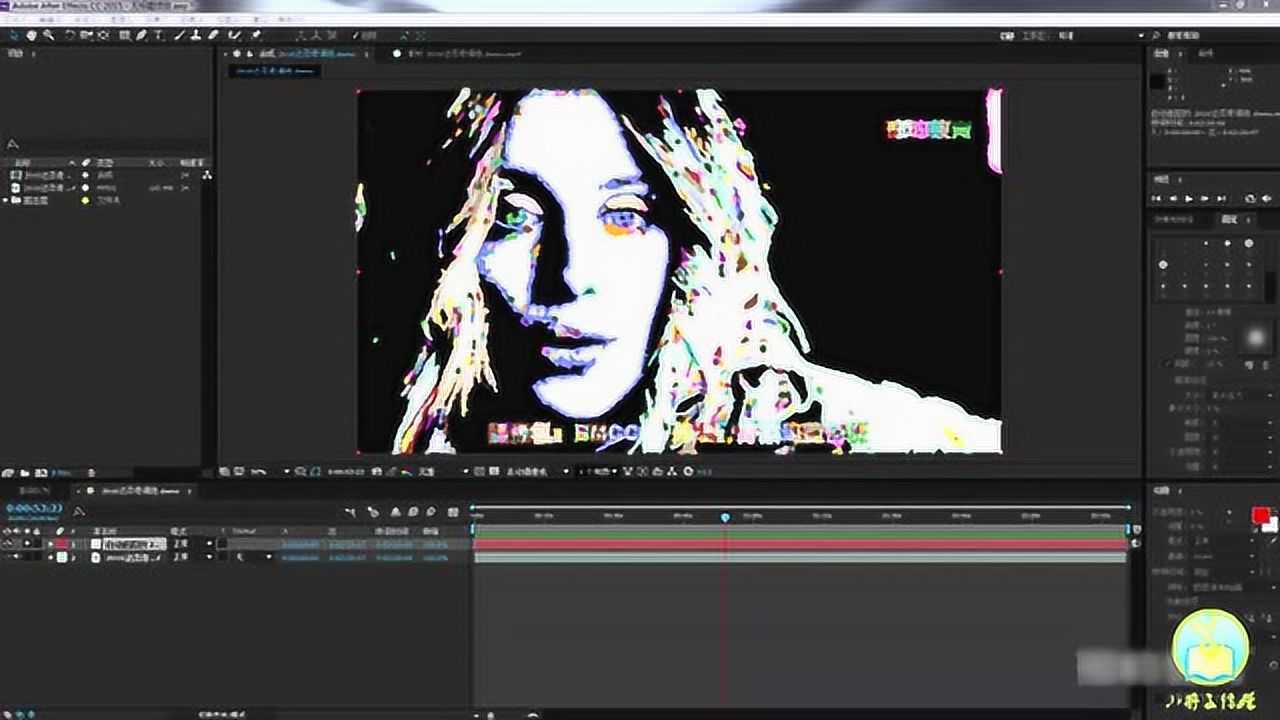Viewport: 1280px width, 720px height.
Task: Open blending mode dropdown for first timeline layer
Action: point(192,544)
